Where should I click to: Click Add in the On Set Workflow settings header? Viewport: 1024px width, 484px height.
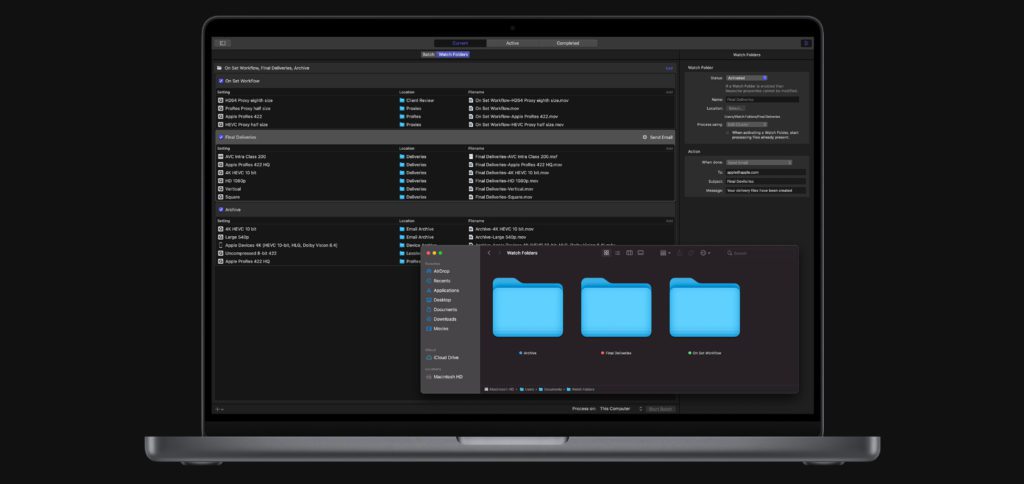coord(669,92)
